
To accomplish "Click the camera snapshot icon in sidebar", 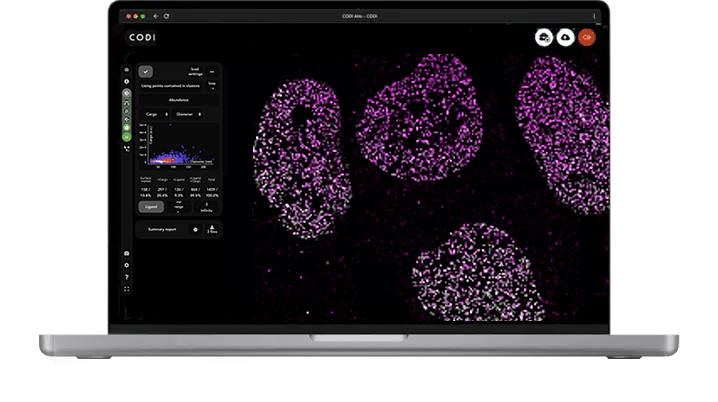I will point(127,254).
